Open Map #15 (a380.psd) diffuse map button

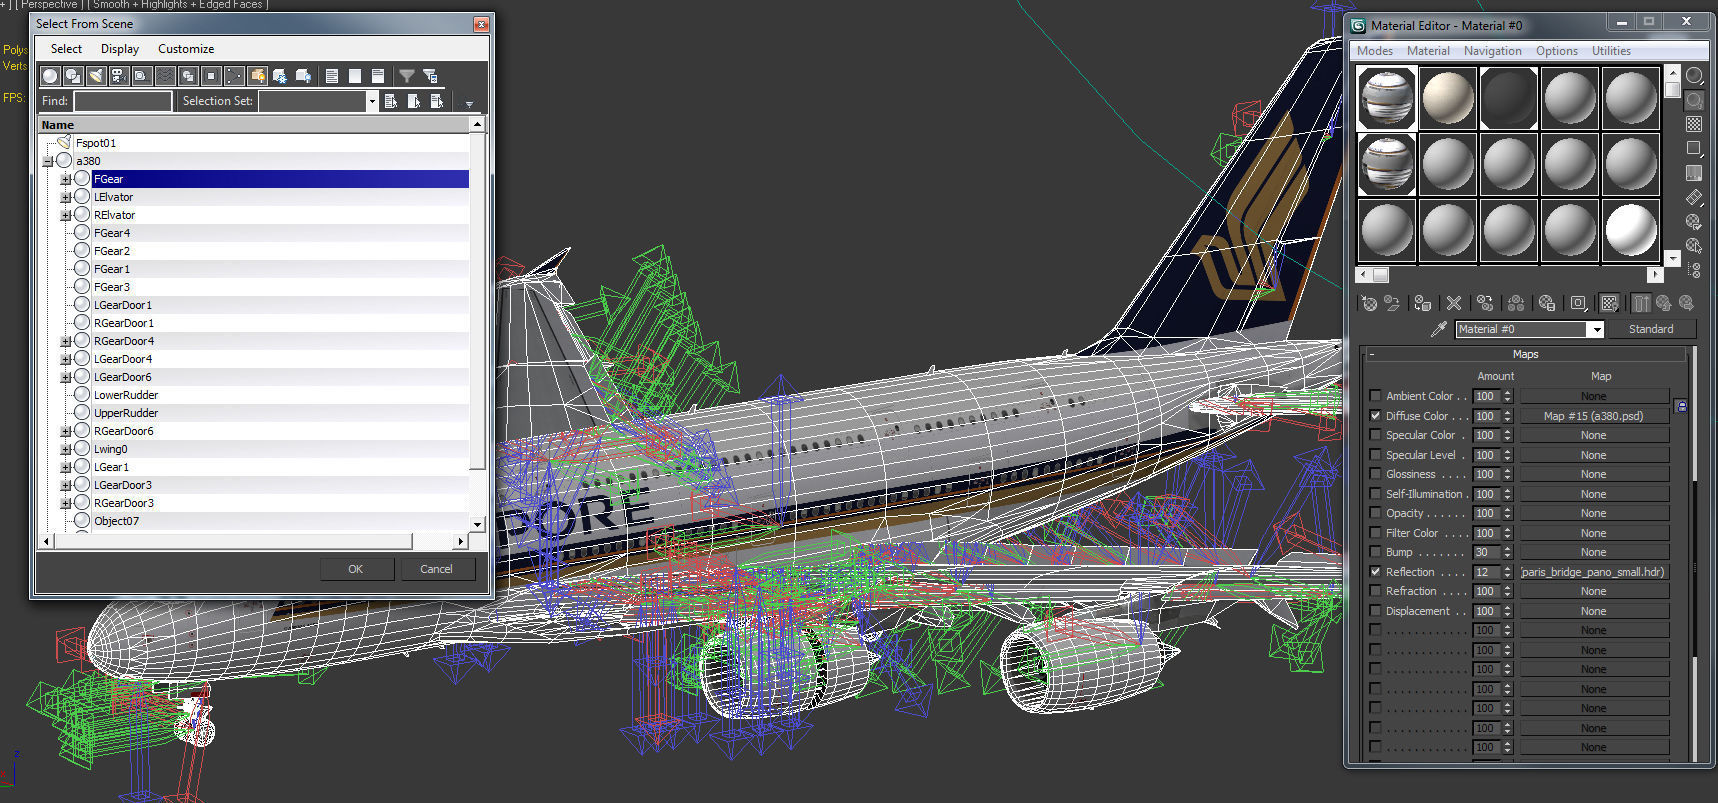1594,416
